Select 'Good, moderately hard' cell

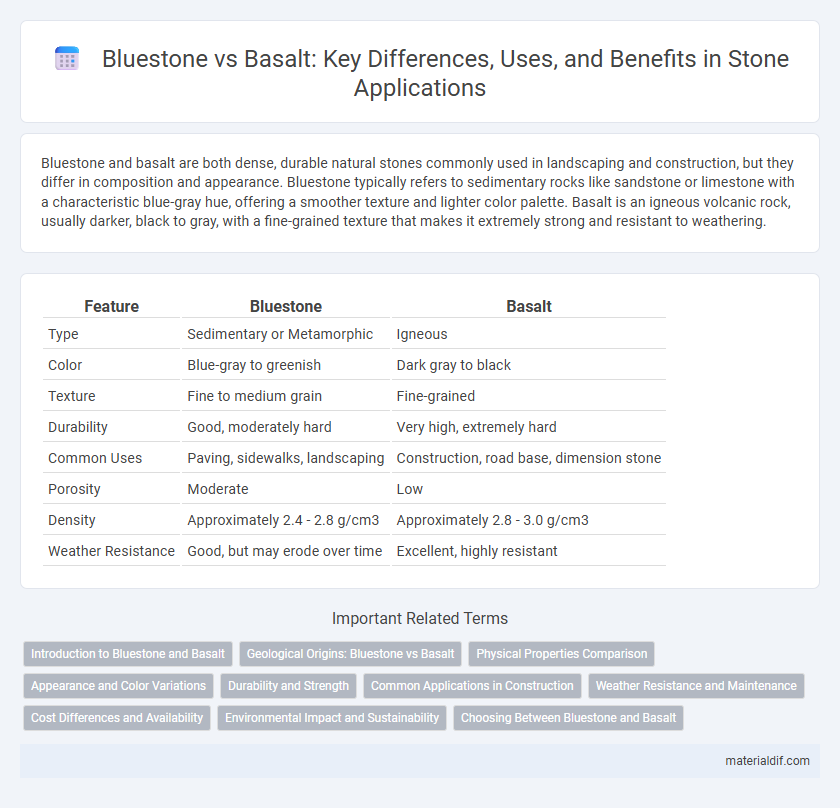coord(286,427)
